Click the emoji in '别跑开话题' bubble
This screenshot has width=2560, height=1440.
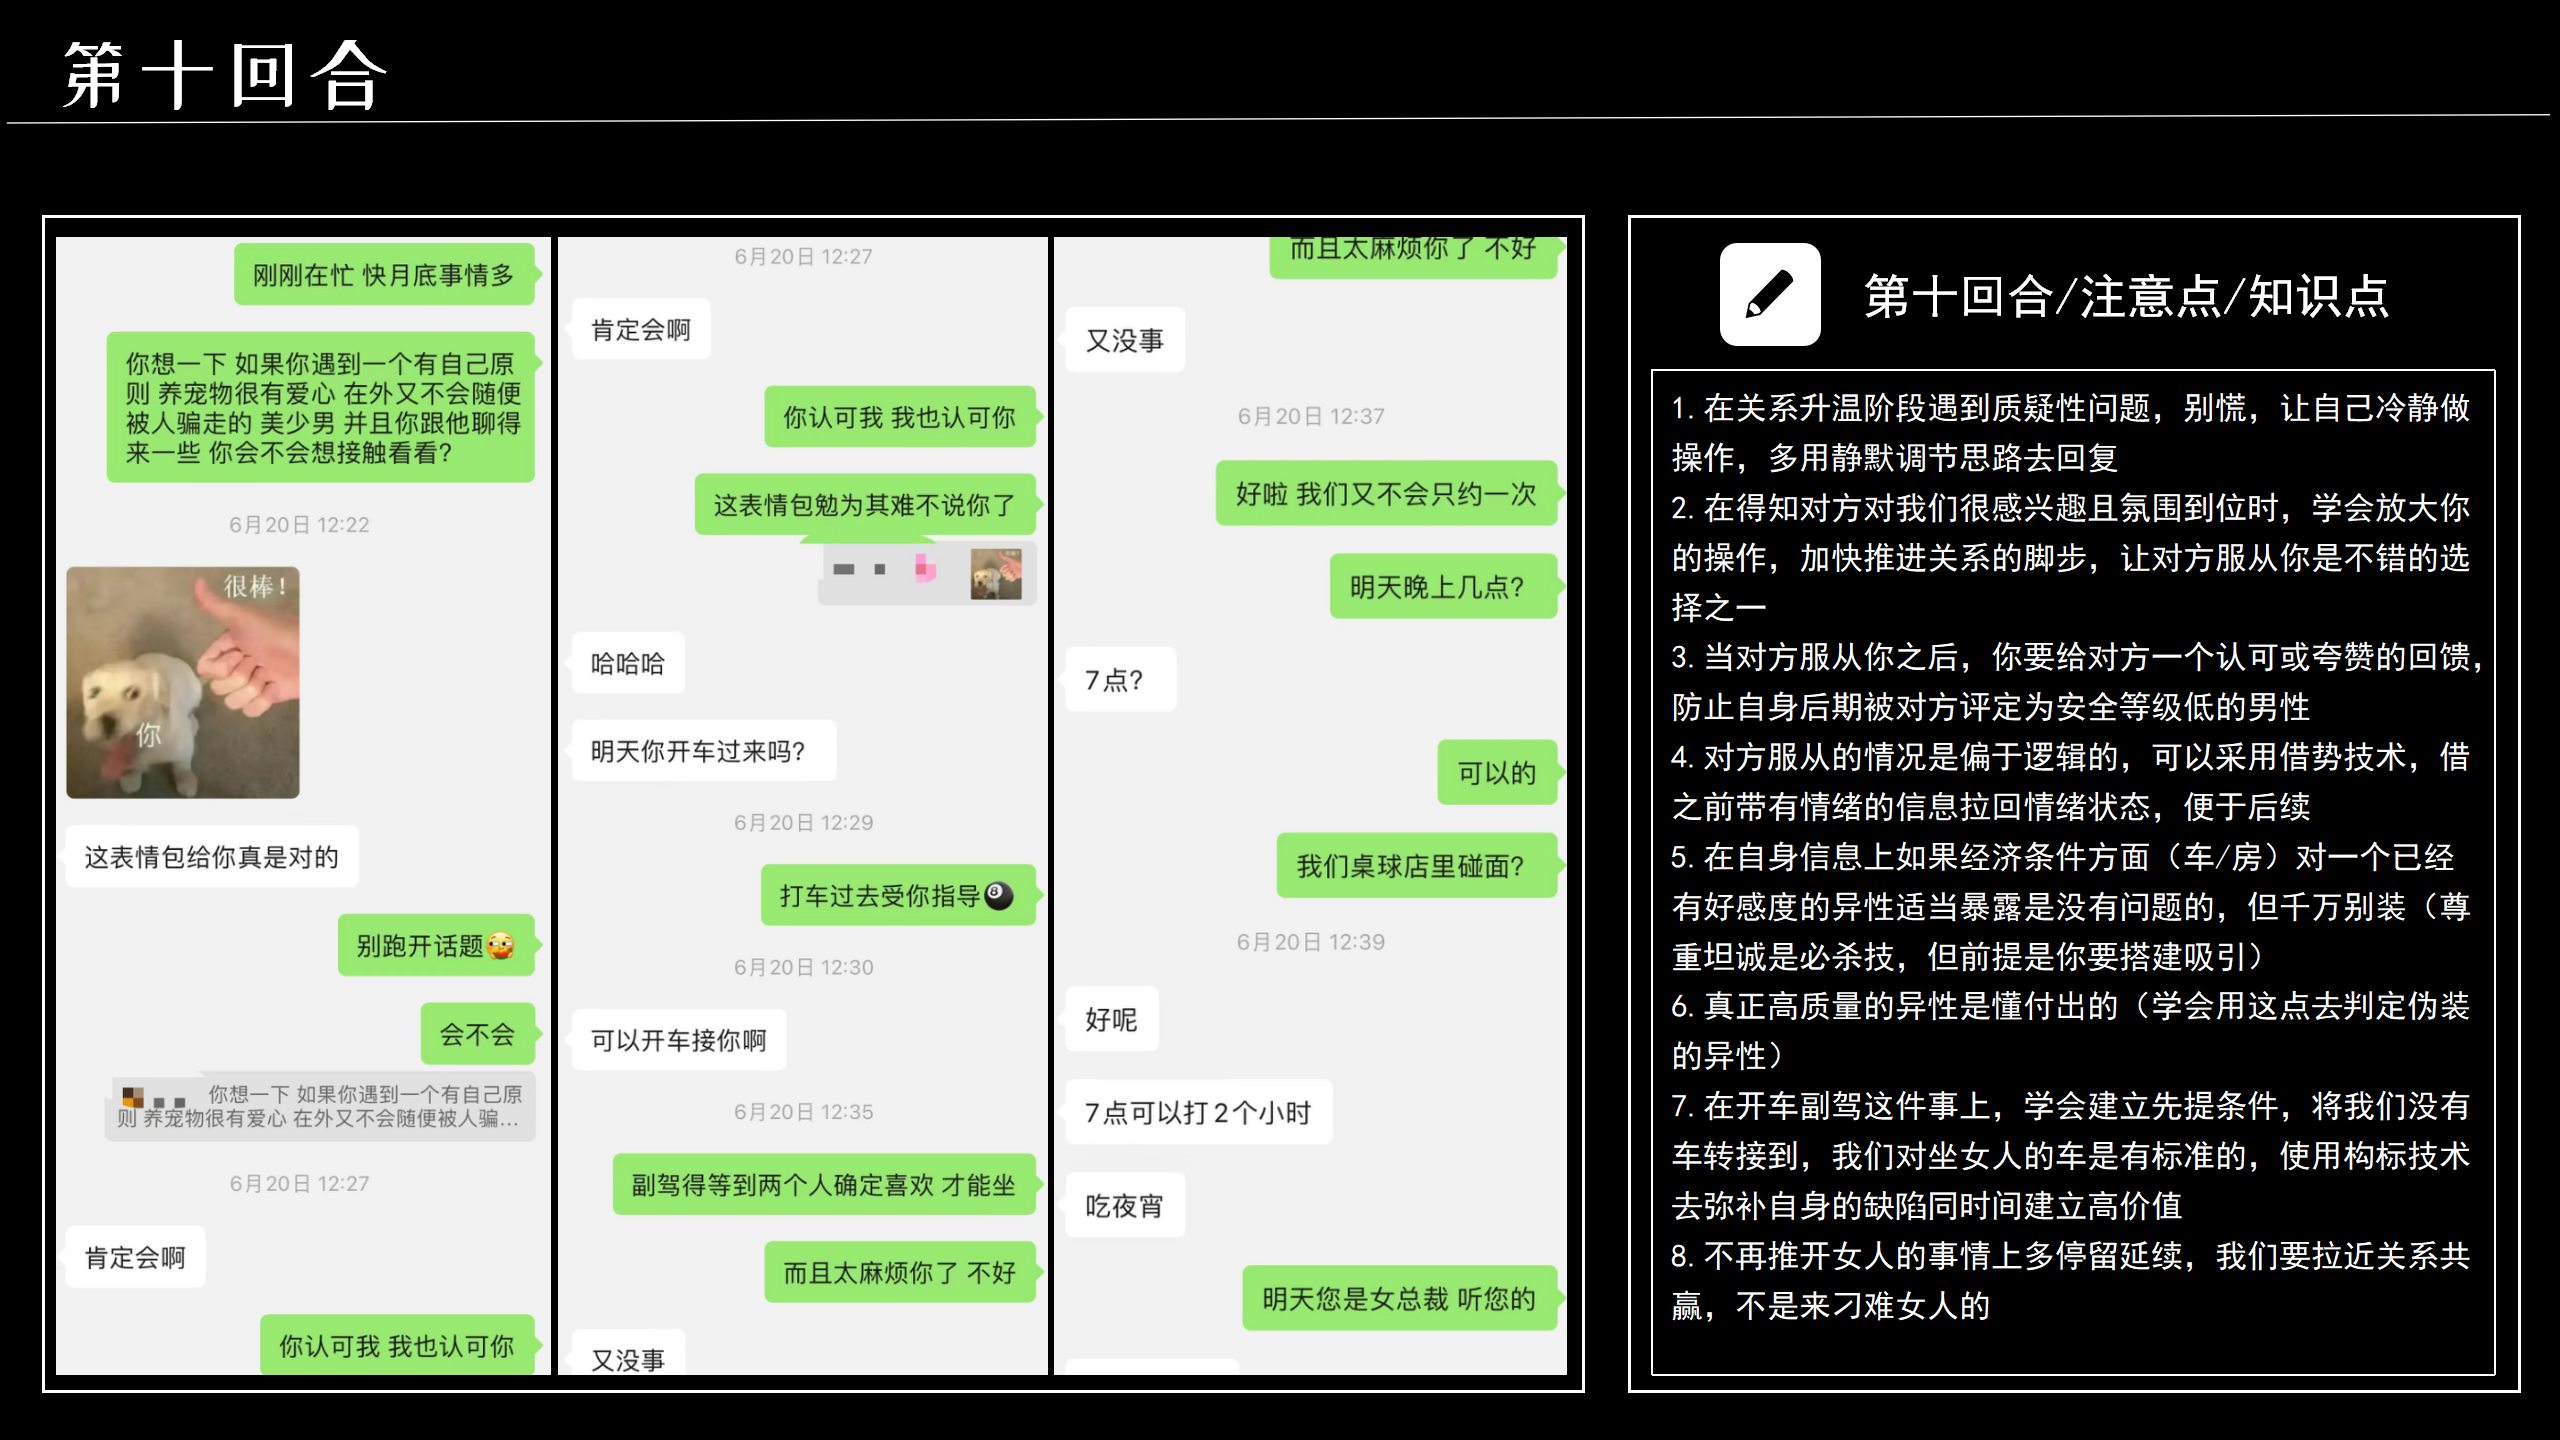(x=501, y=945)
